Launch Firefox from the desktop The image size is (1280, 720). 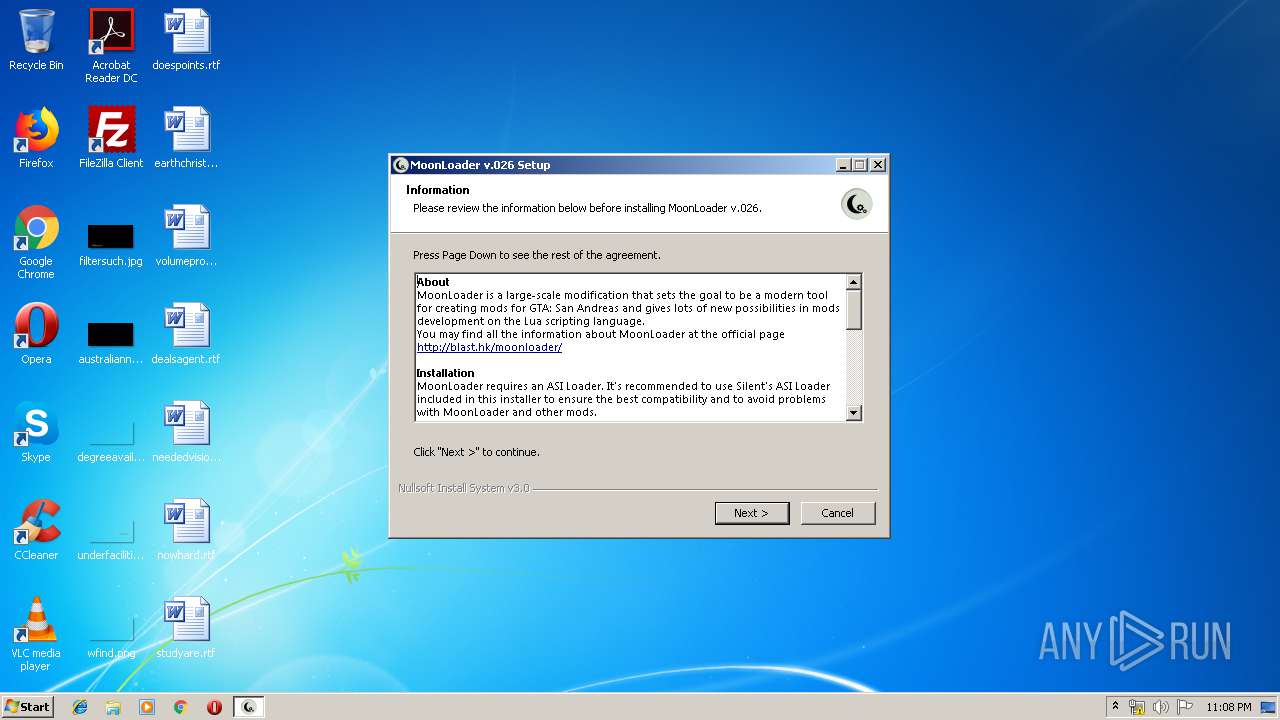pyautogui.click(x=36, y=138)
